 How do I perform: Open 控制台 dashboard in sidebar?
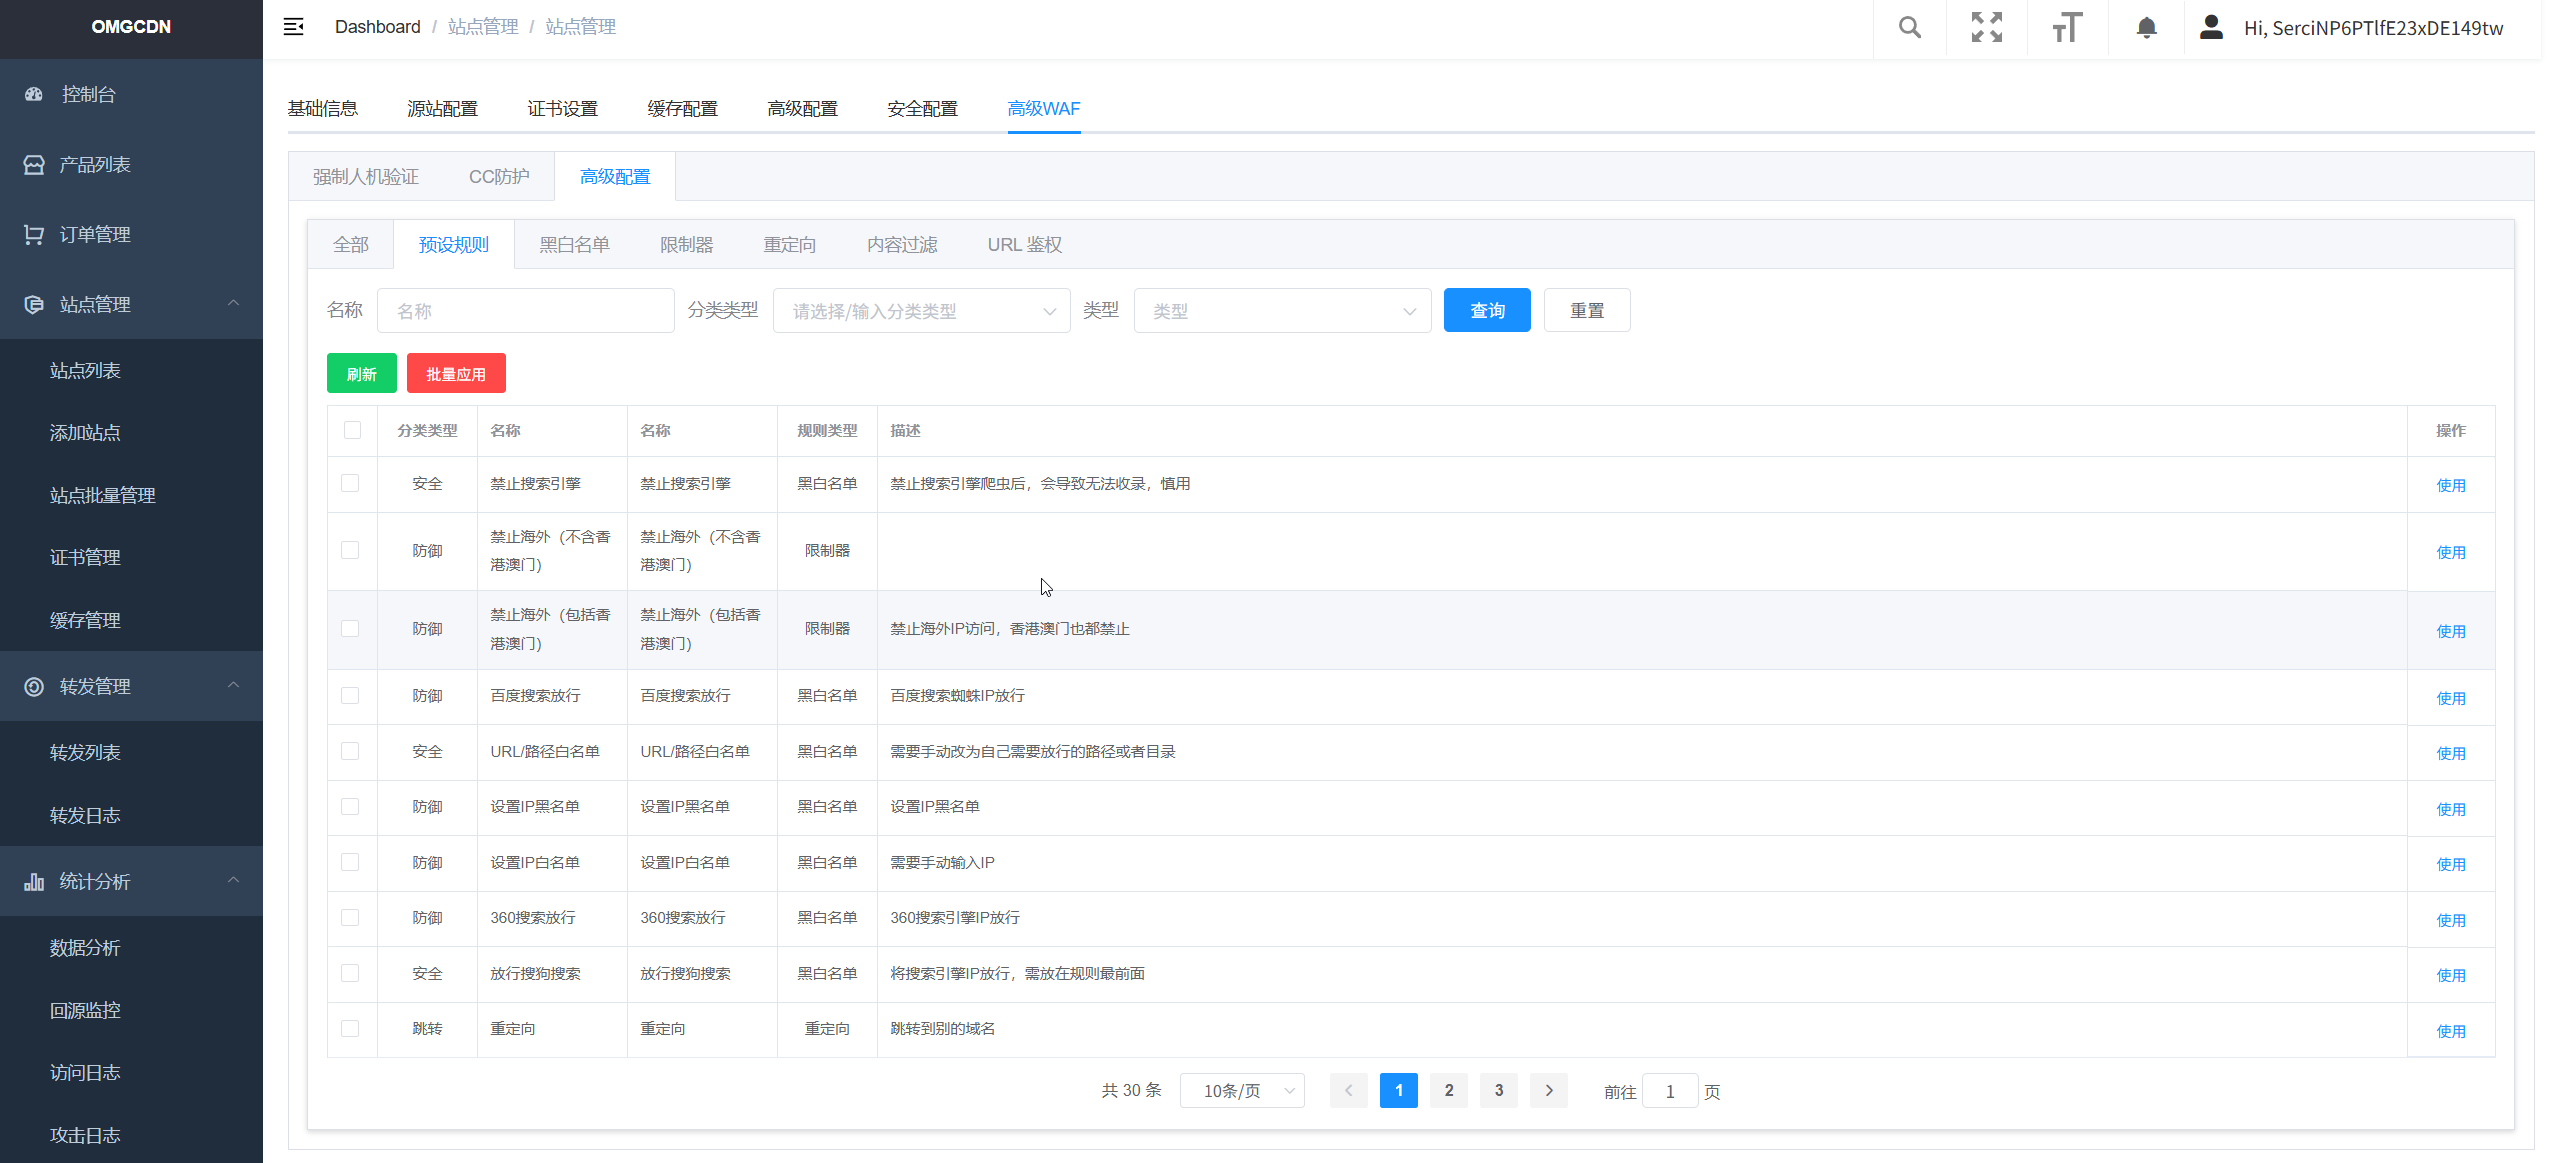coord(88,94)
